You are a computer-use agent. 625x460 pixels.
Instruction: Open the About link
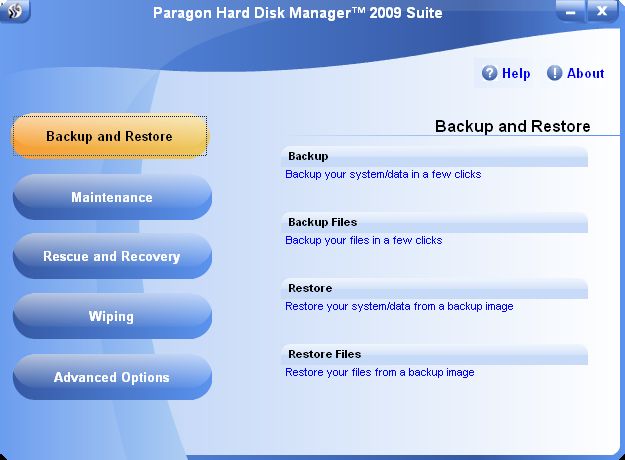click(586, 73)
